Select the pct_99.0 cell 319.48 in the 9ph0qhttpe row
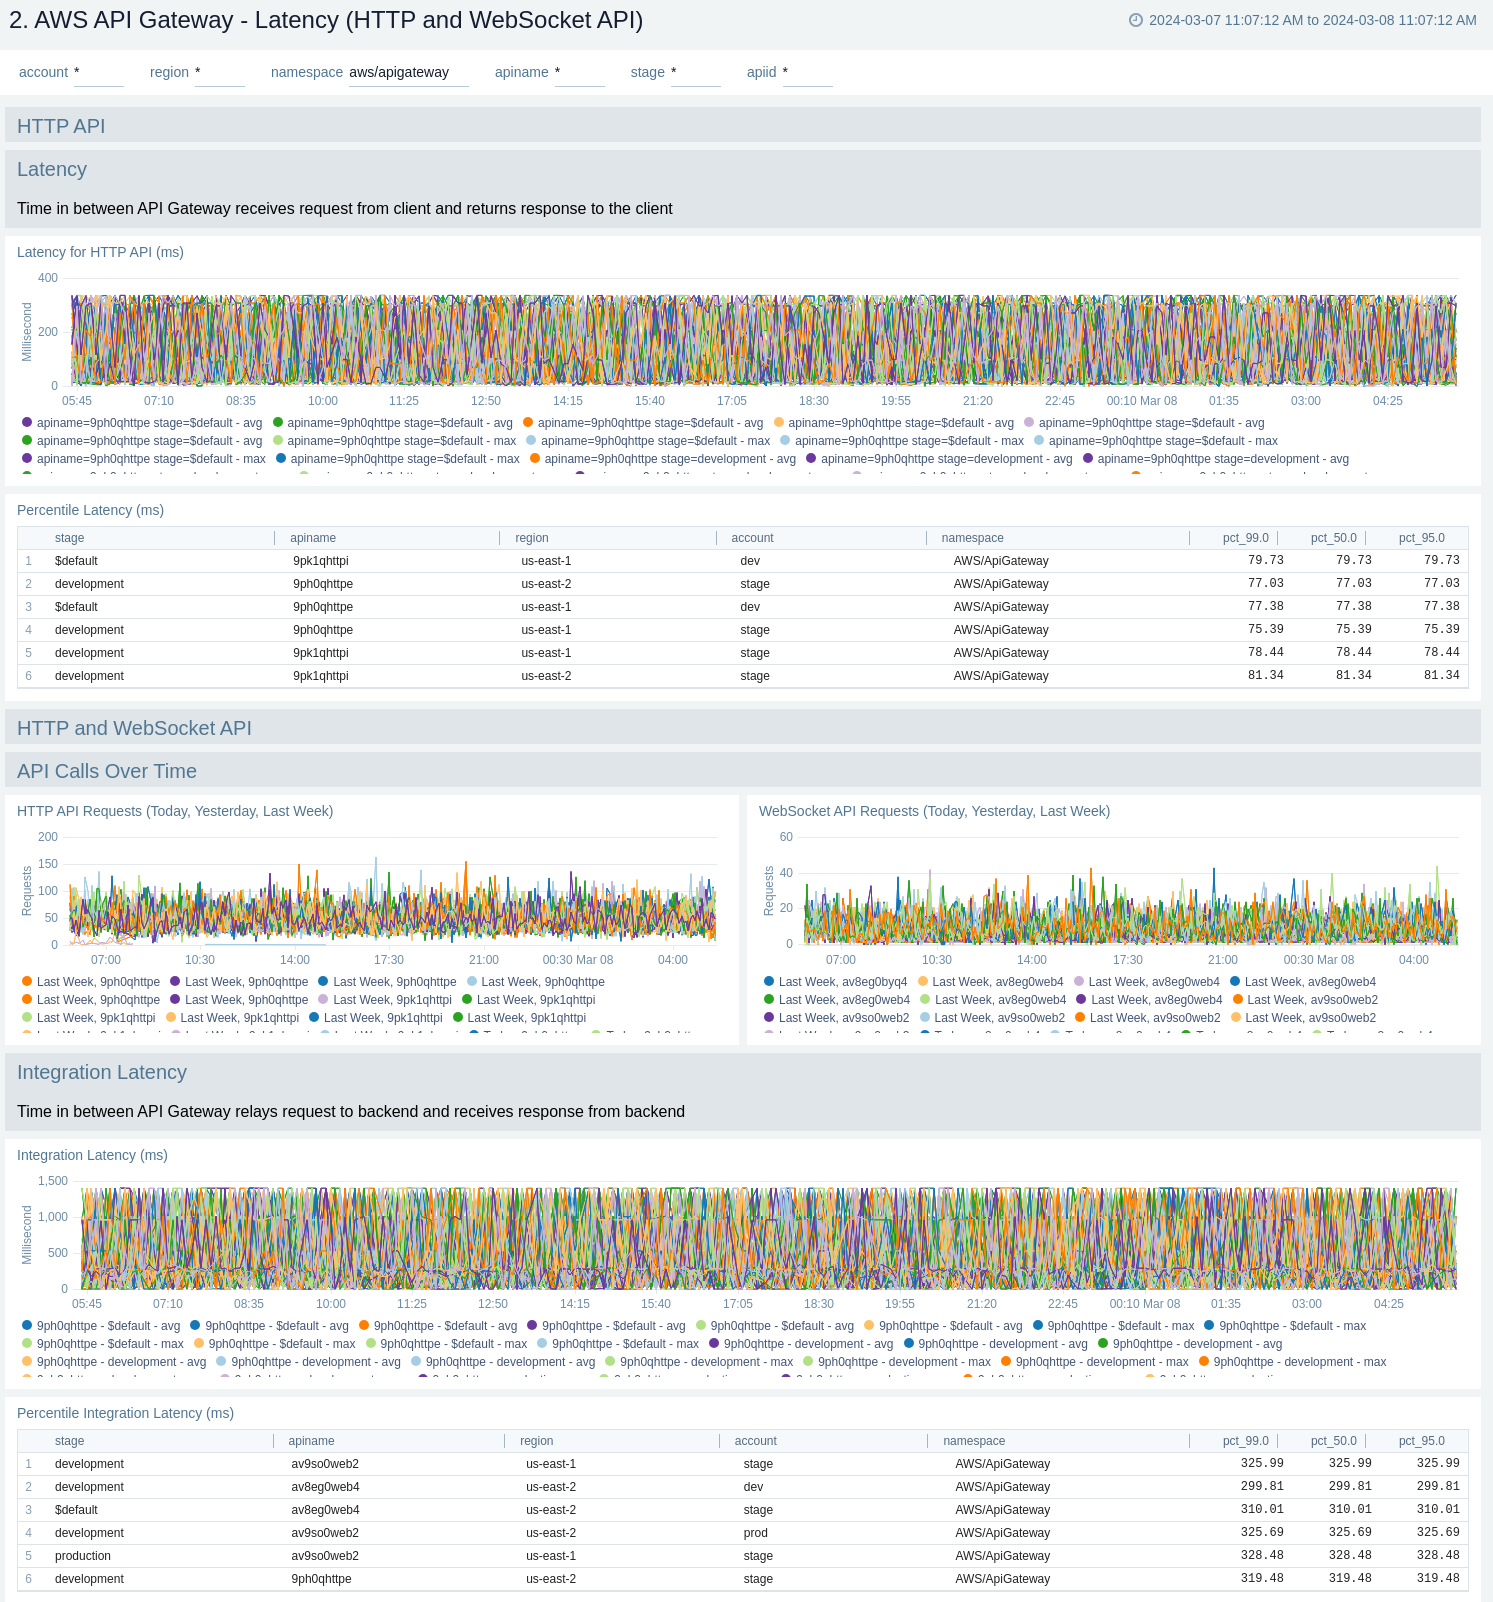This screenshot has height=1602, width=1493. (x=1262, y=1579)
